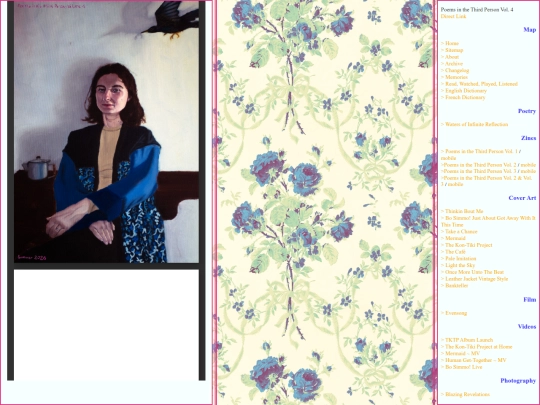Click the Film section heading
This screenshot has width=540, height=405.
pyautogui.click(x=530, y=300)
